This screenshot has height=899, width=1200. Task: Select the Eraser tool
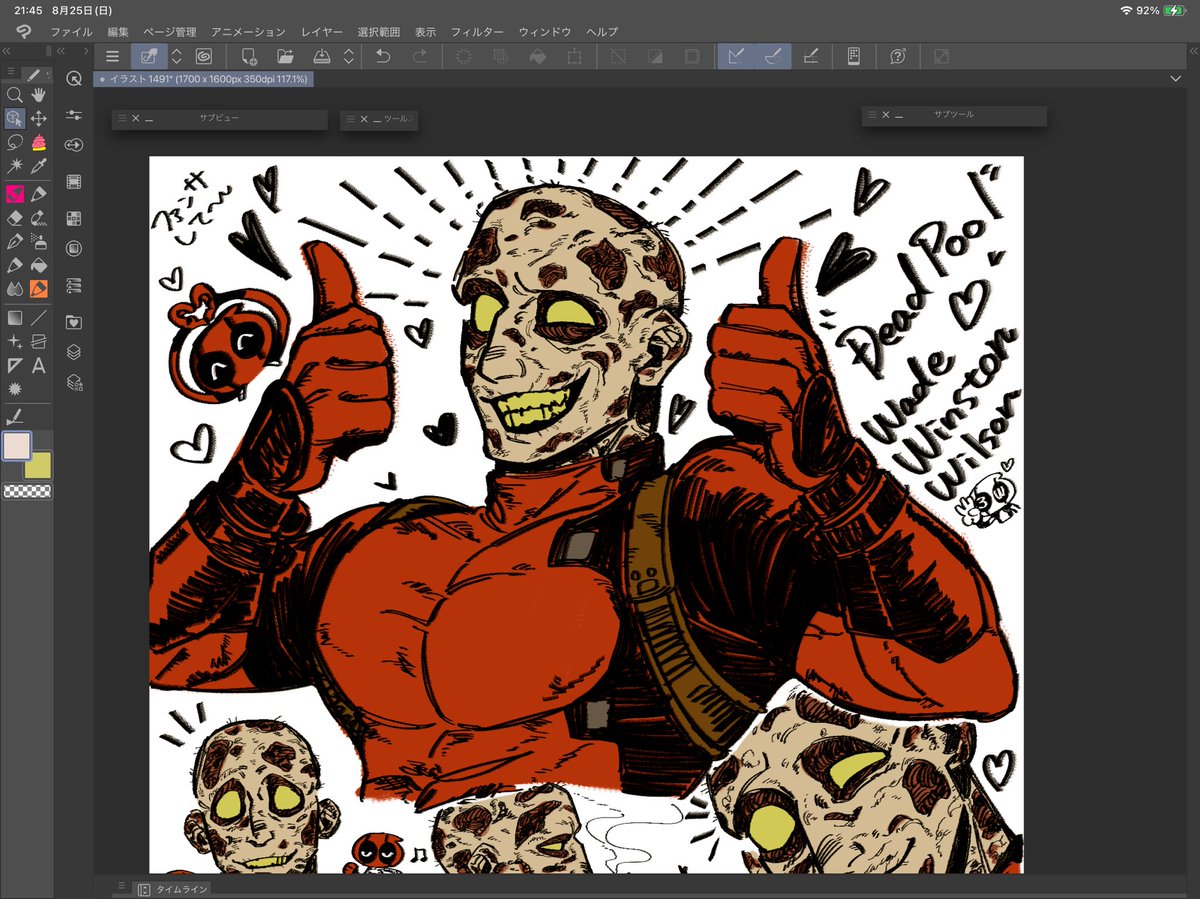pyautogui.click(x=14, y=217)
